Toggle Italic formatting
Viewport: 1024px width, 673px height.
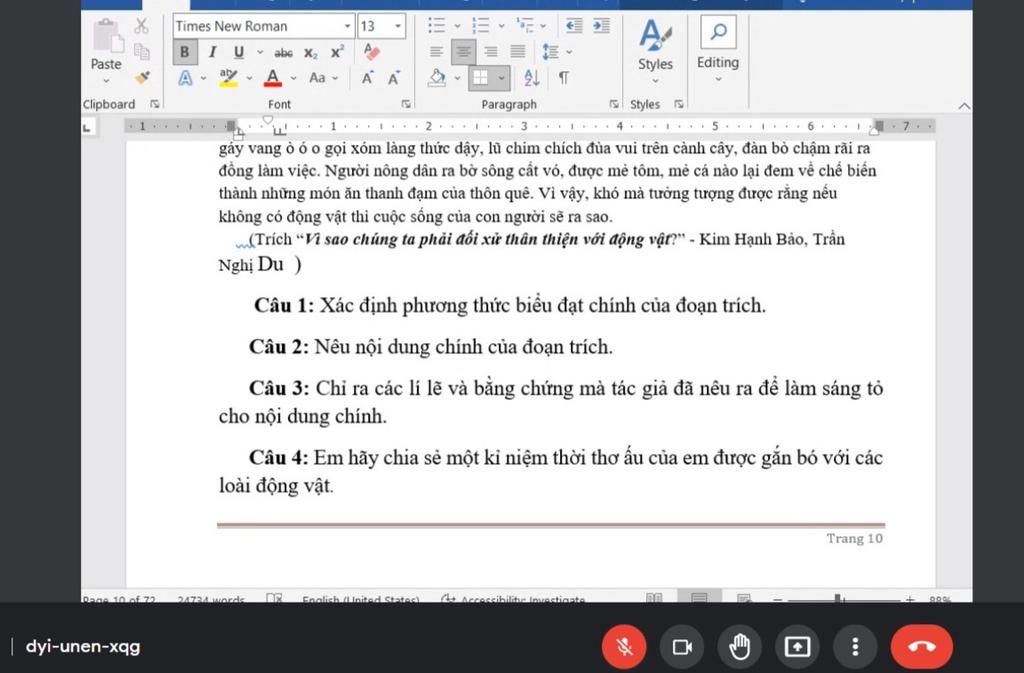coord(212,52)
